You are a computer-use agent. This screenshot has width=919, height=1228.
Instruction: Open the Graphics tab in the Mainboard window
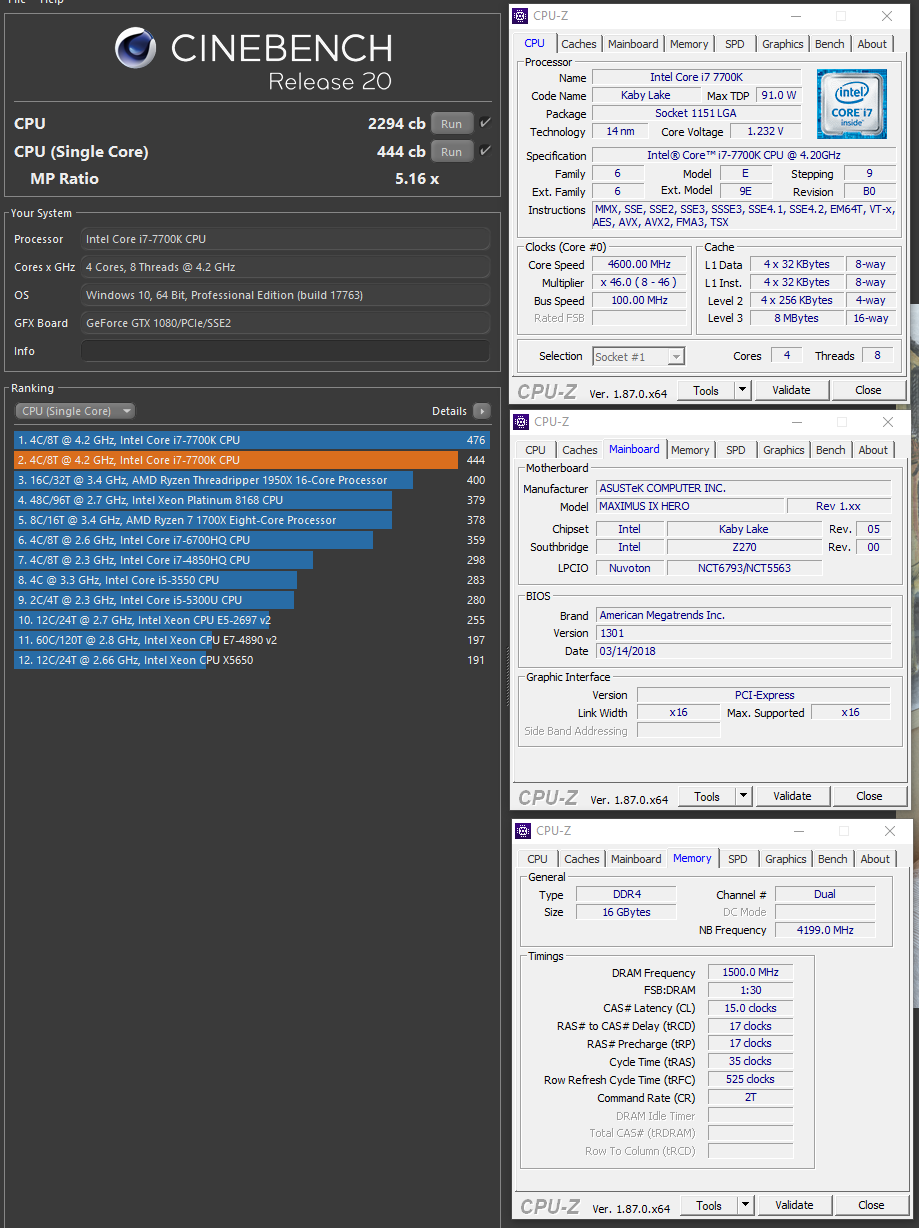click(784, 450)
